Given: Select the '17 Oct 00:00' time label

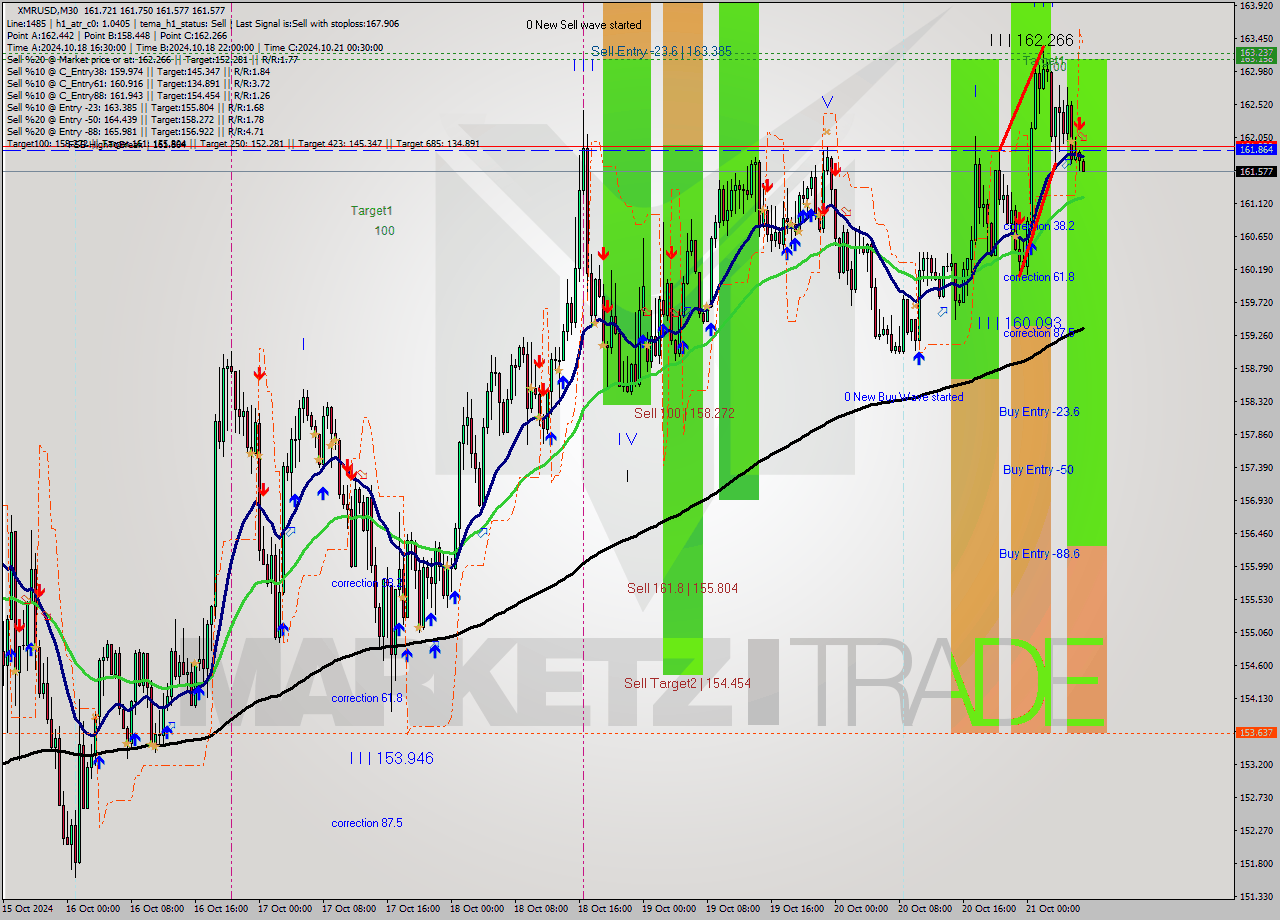Looking at the screenshot, I should [x=284, y=909].
